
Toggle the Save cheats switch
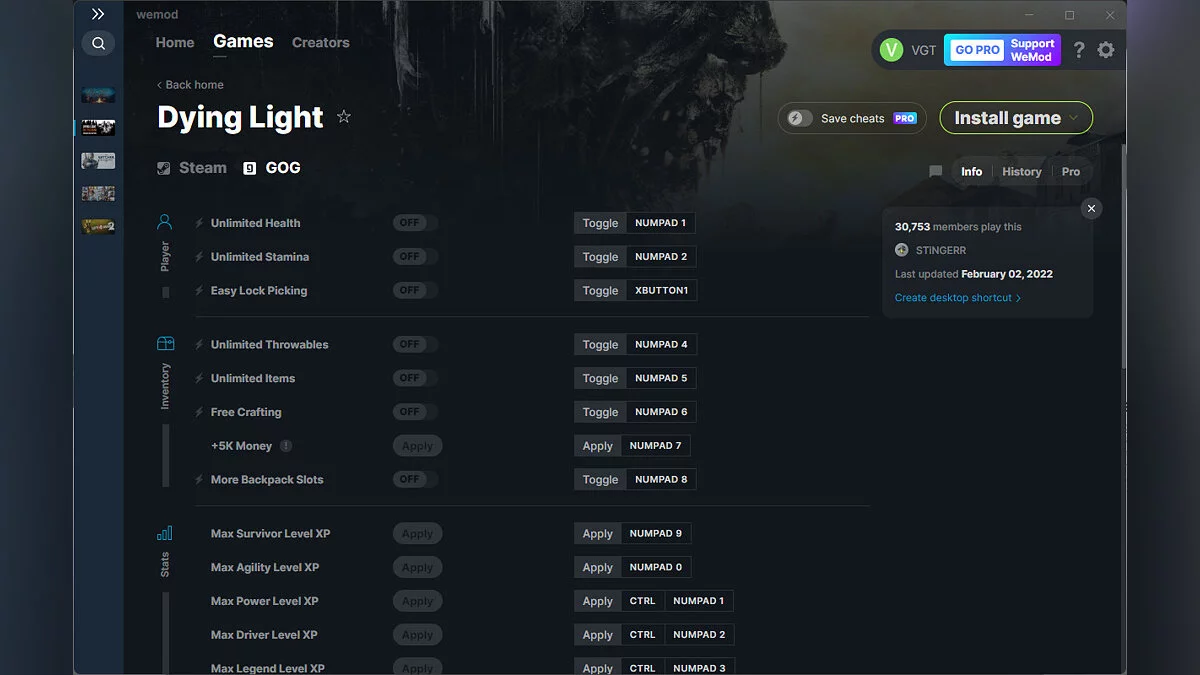[x=801, y=118]
